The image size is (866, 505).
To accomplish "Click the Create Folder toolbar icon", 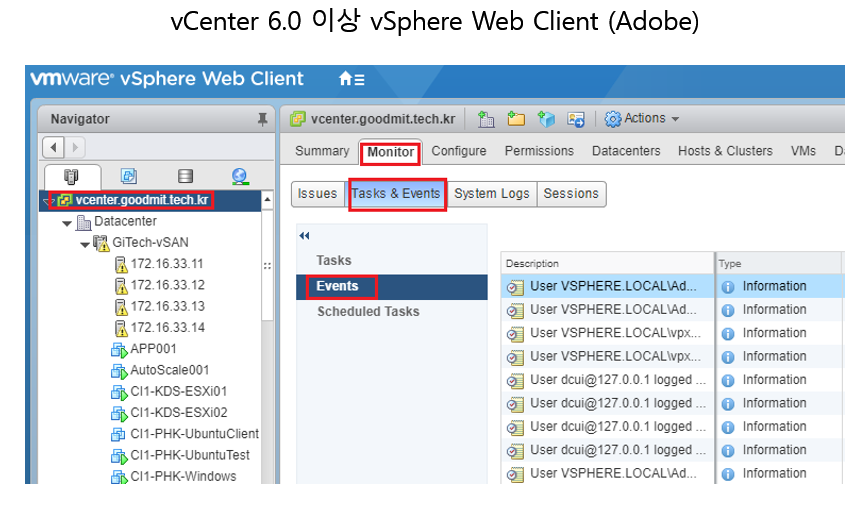I will pyautogui.click(x=516, y=119).
